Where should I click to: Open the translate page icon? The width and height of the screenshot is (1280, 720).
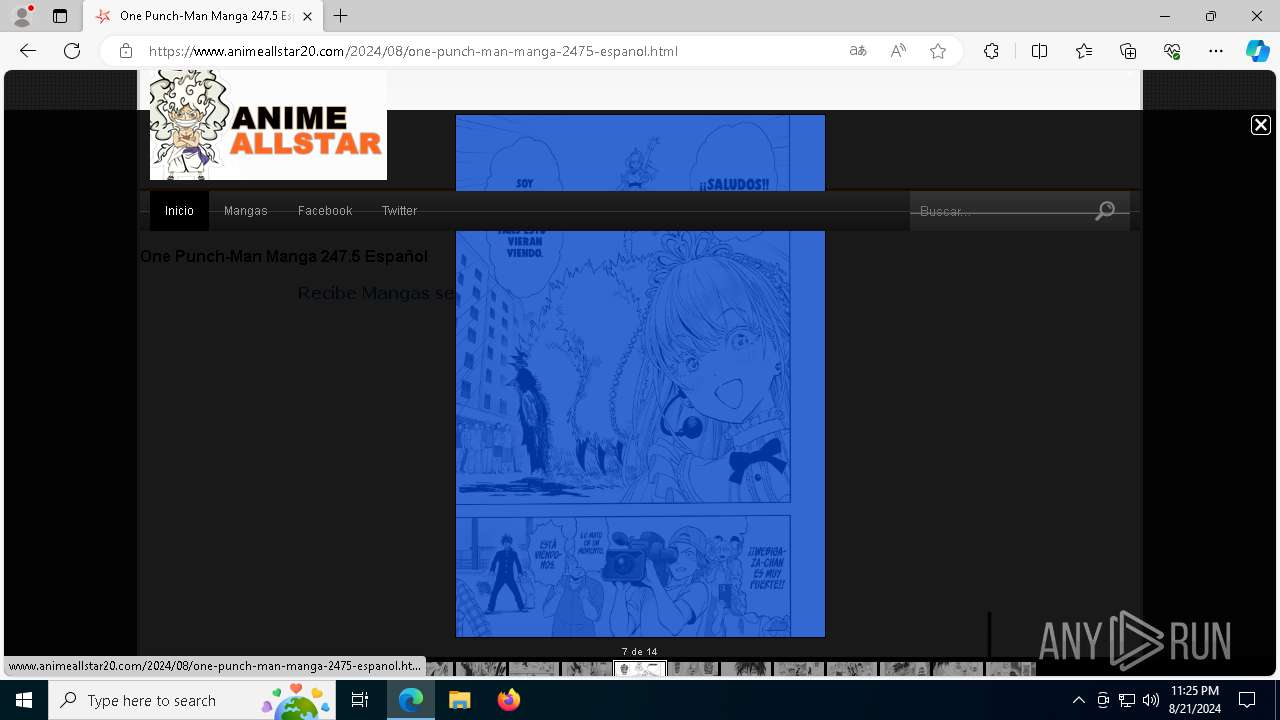click(858, 51)
